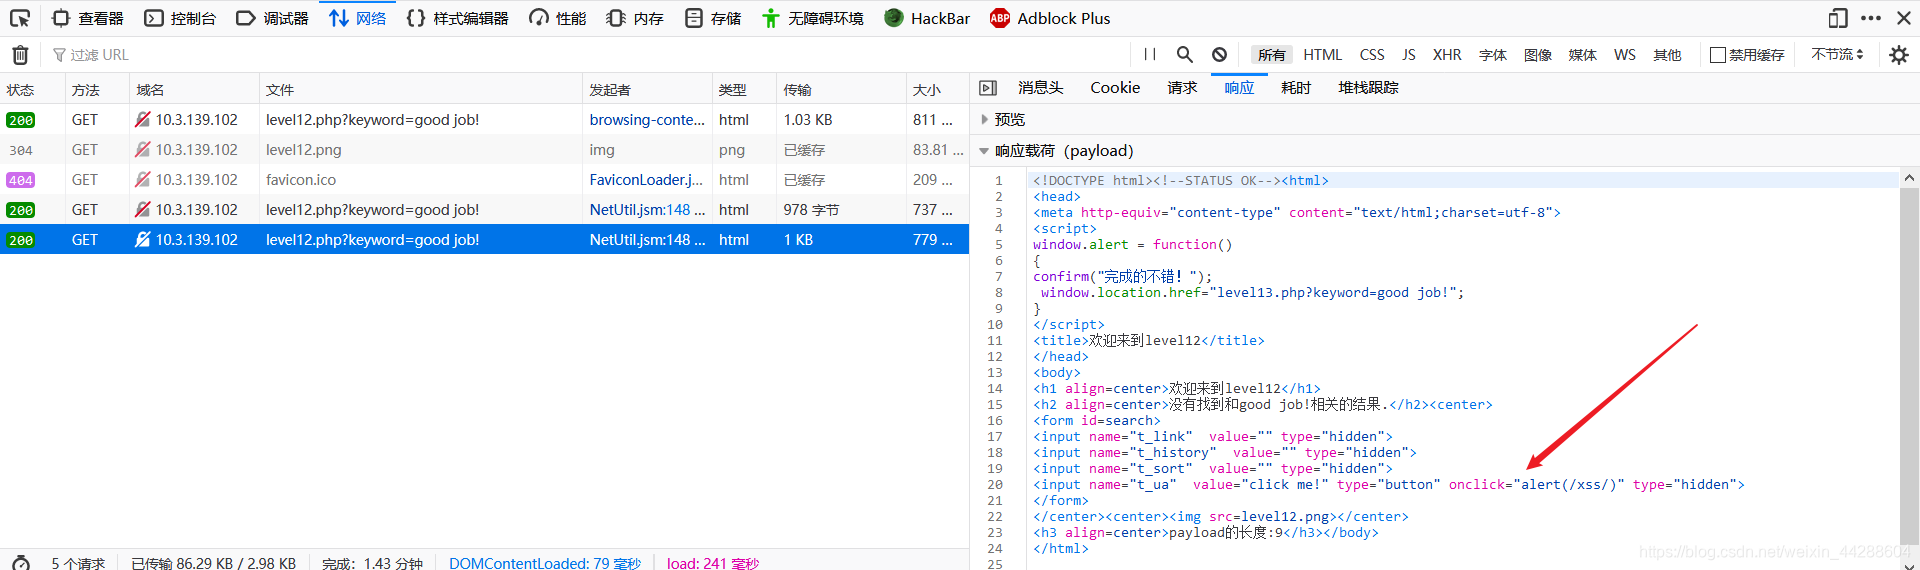The width and height of the screenshot is (1920, 570).
Task: Click insecure lock icon in favicon.ico row
Action: (143, 179)
